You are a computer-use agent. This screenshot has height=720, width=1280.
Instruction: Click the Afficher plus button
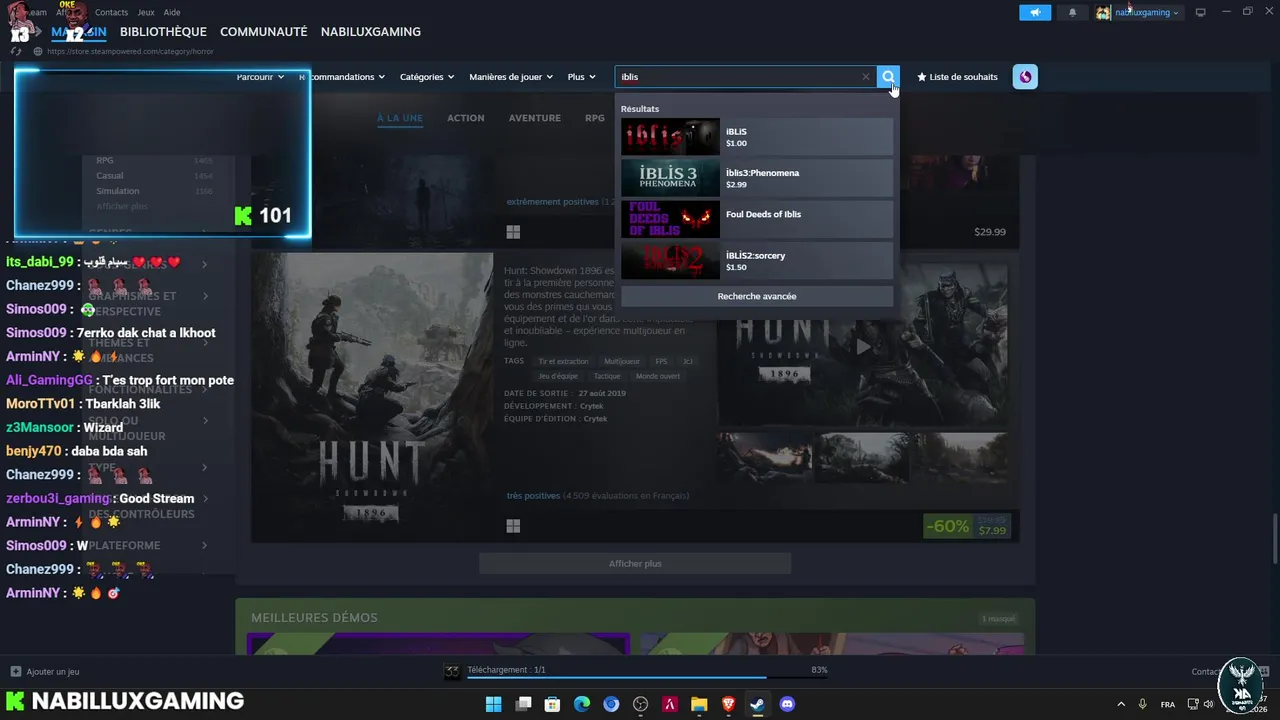click(x=635, y=564)
